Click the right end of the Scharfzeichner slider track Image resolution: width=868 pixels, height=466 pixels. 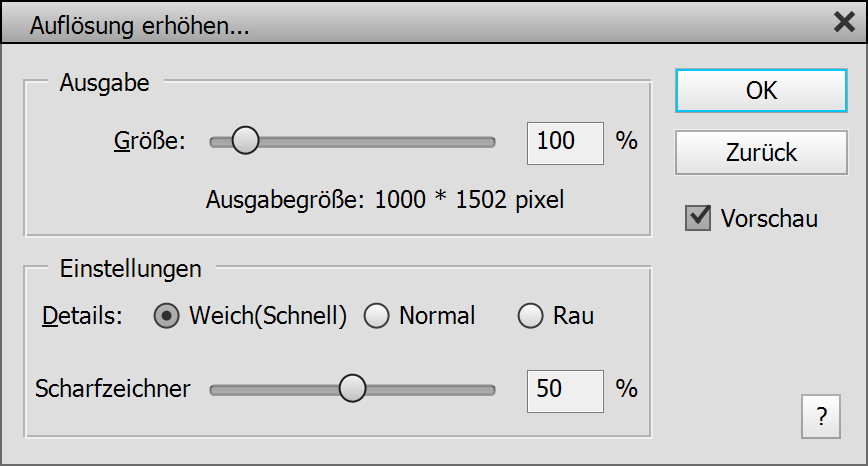[490, 389]
